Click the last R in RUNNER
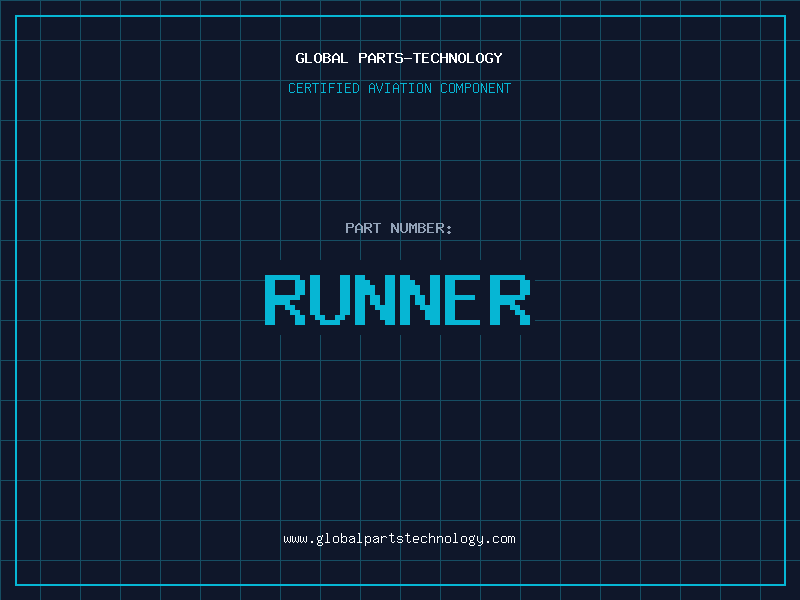This screenshot has width=800, height=600. [510, 299]
